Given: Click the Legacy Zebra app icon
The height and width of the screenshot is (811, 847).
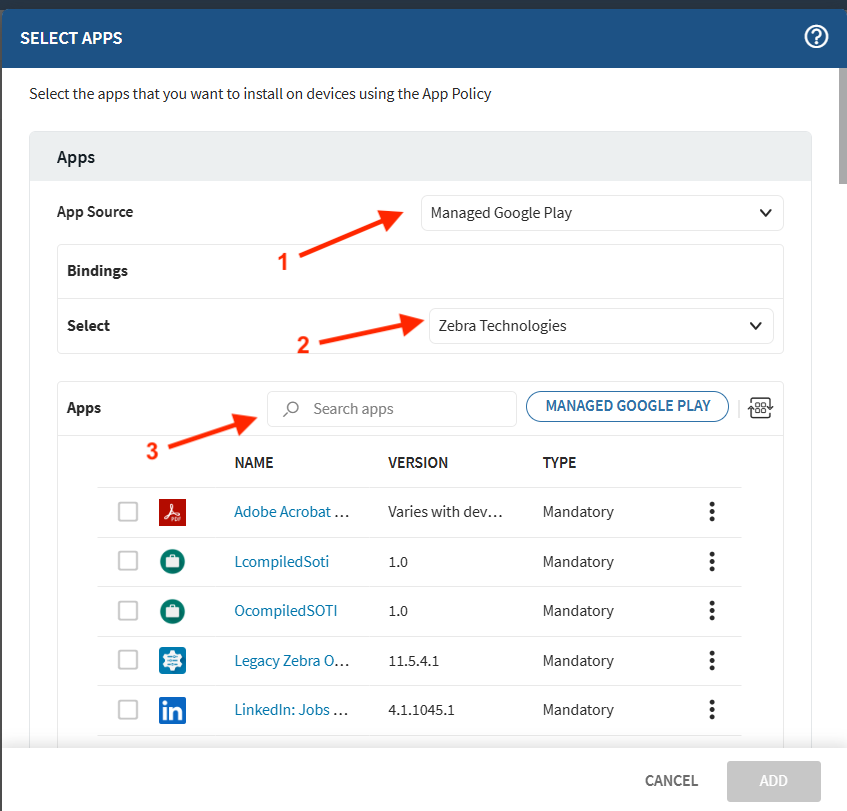Looking at the screenshot, I should [x=173, y=660].
